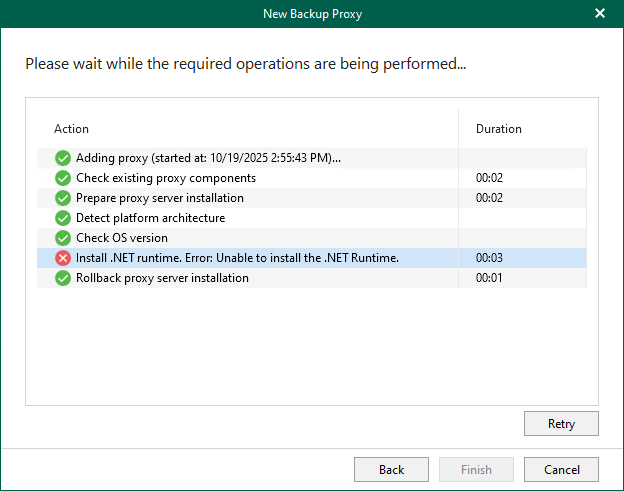
Task: Click the green check icon beside Adding proxy
Action: click(63, 158)
